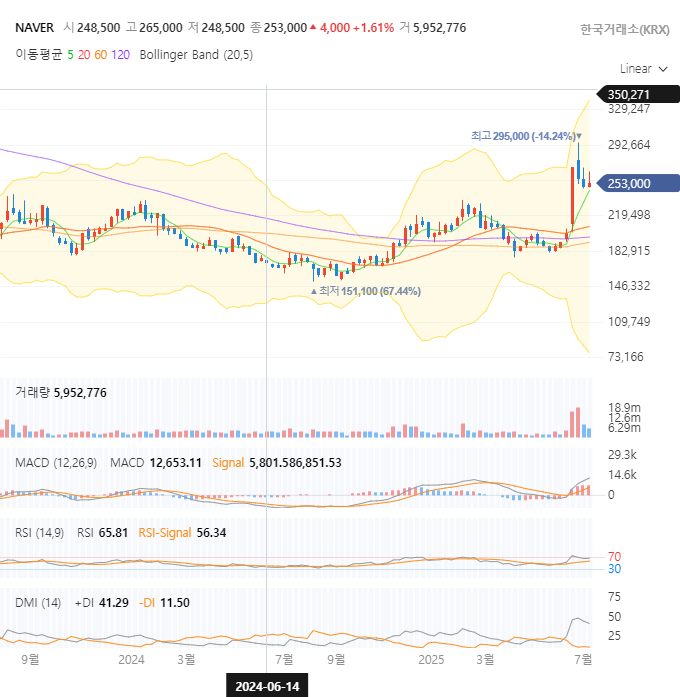
Task: Click the NAVER stock name
Action: coord(34,28)
